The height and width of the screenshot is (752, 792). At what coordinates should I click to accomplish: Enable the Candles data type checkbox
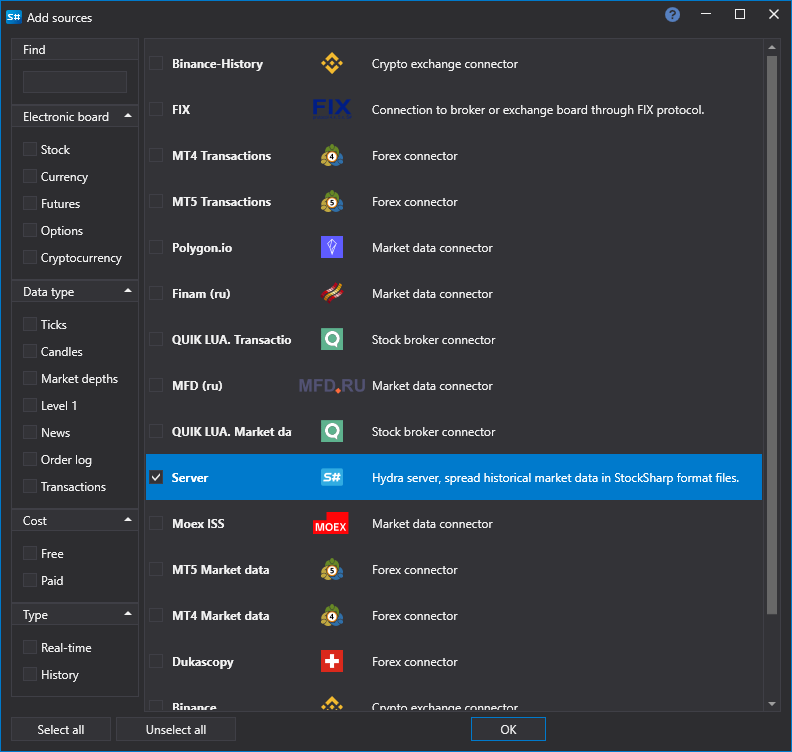click(x=30, y=352)
